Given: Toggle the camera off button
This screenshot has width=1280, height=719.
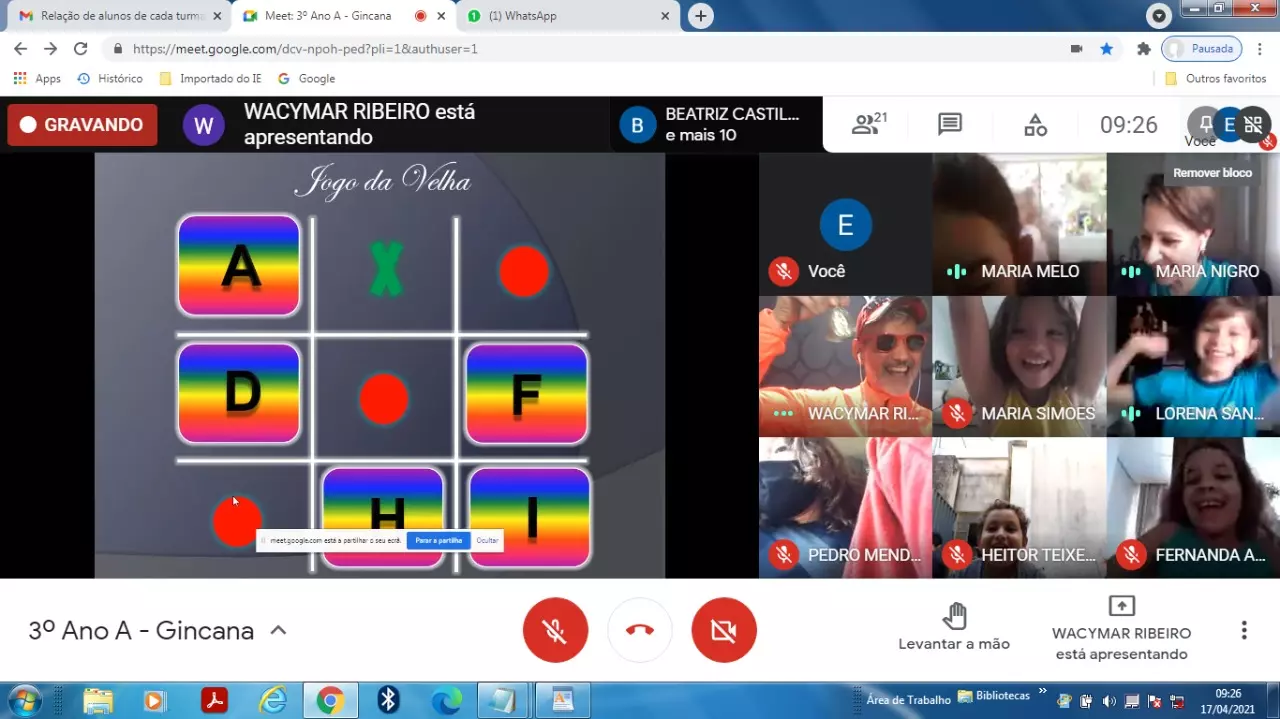Looking at the screenshot, I should coord(724,630).
